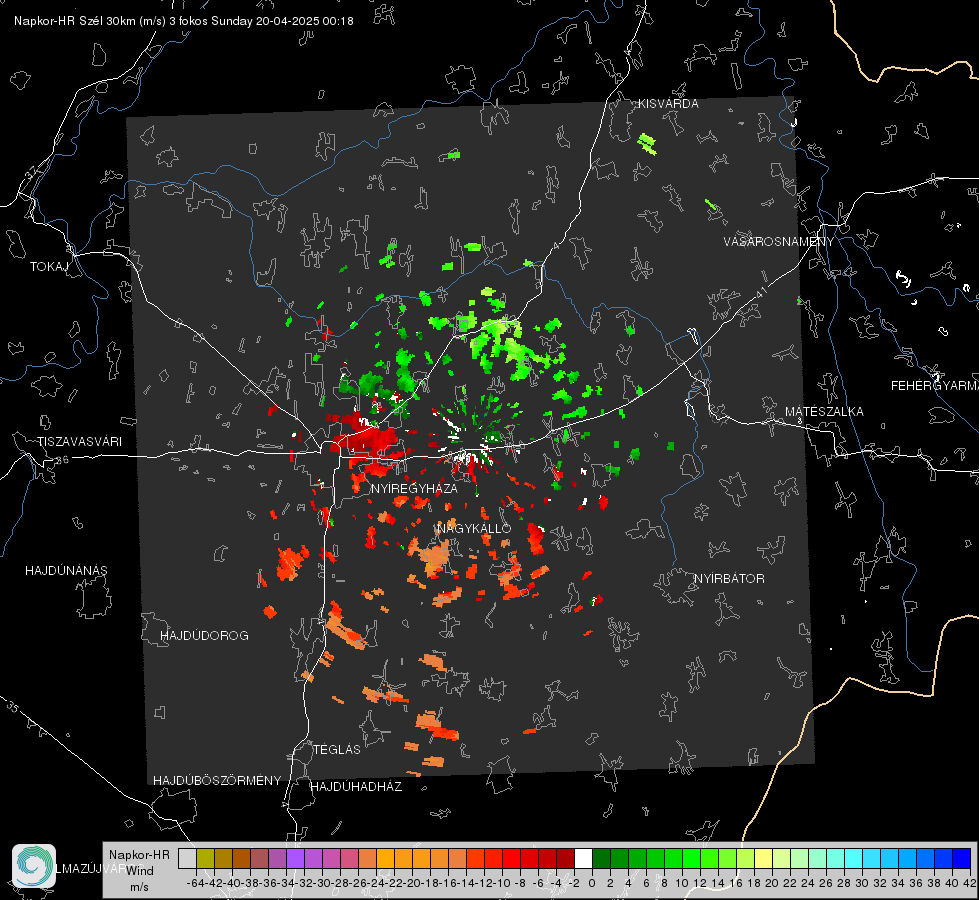Image resolution: width=979 pixels, height=900 pixels.
Task: Select the white zero-velocity legend swatch
Action: (x=583, y=858)
